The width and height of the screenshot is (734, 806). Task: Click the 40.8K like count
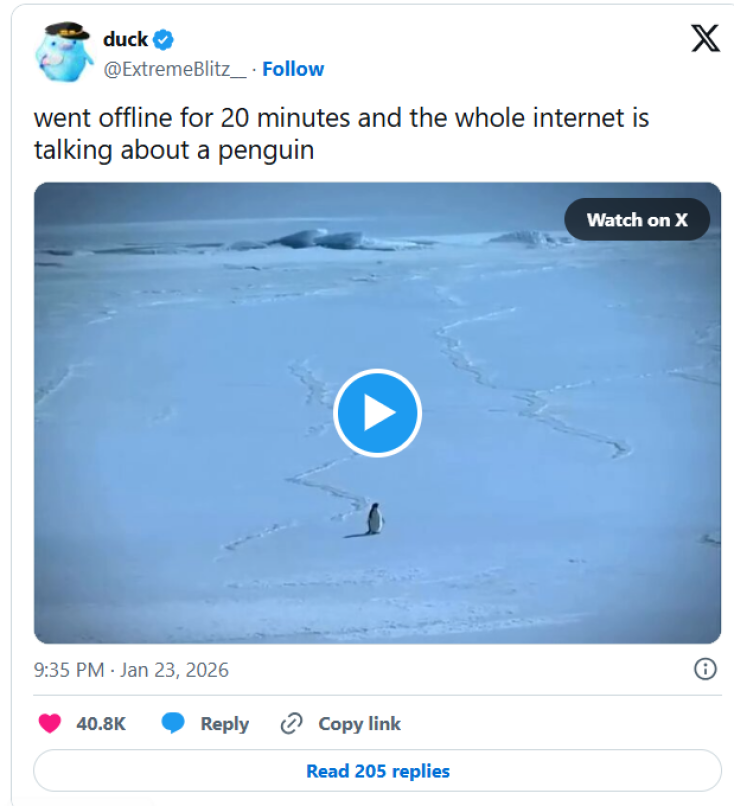click(x=101, y=723)
